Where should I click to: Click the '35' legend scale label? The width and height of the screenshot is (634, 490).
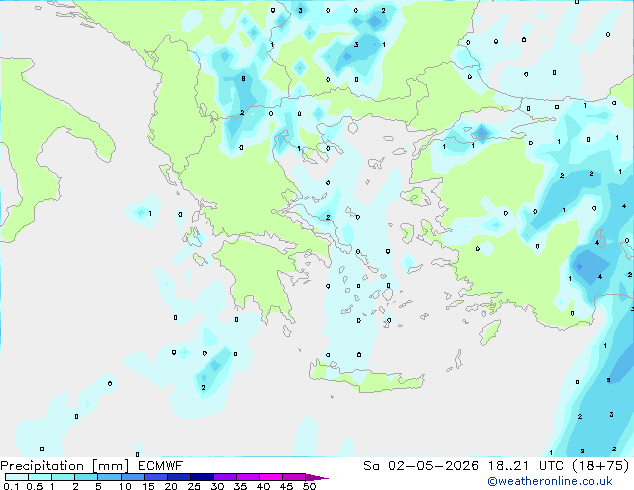tap(240, 486)
